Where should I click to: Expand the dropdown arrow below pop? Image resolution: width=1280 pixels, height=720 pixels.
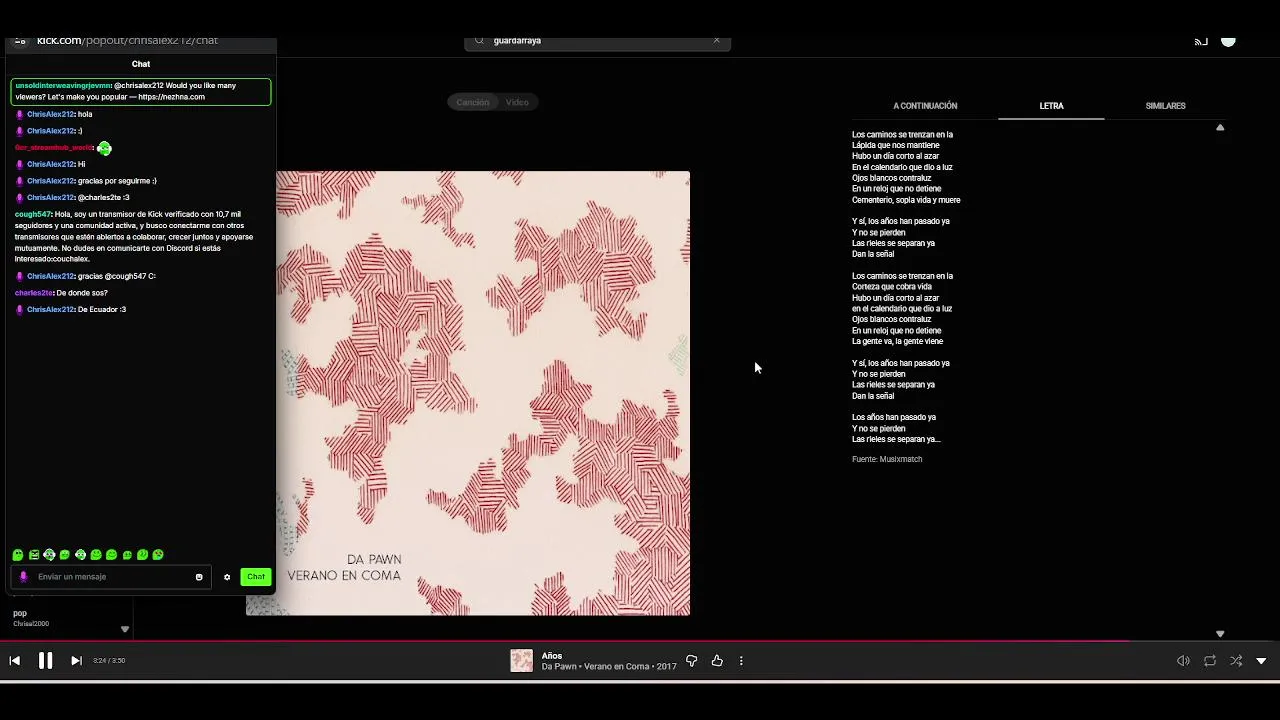point(125,629)
